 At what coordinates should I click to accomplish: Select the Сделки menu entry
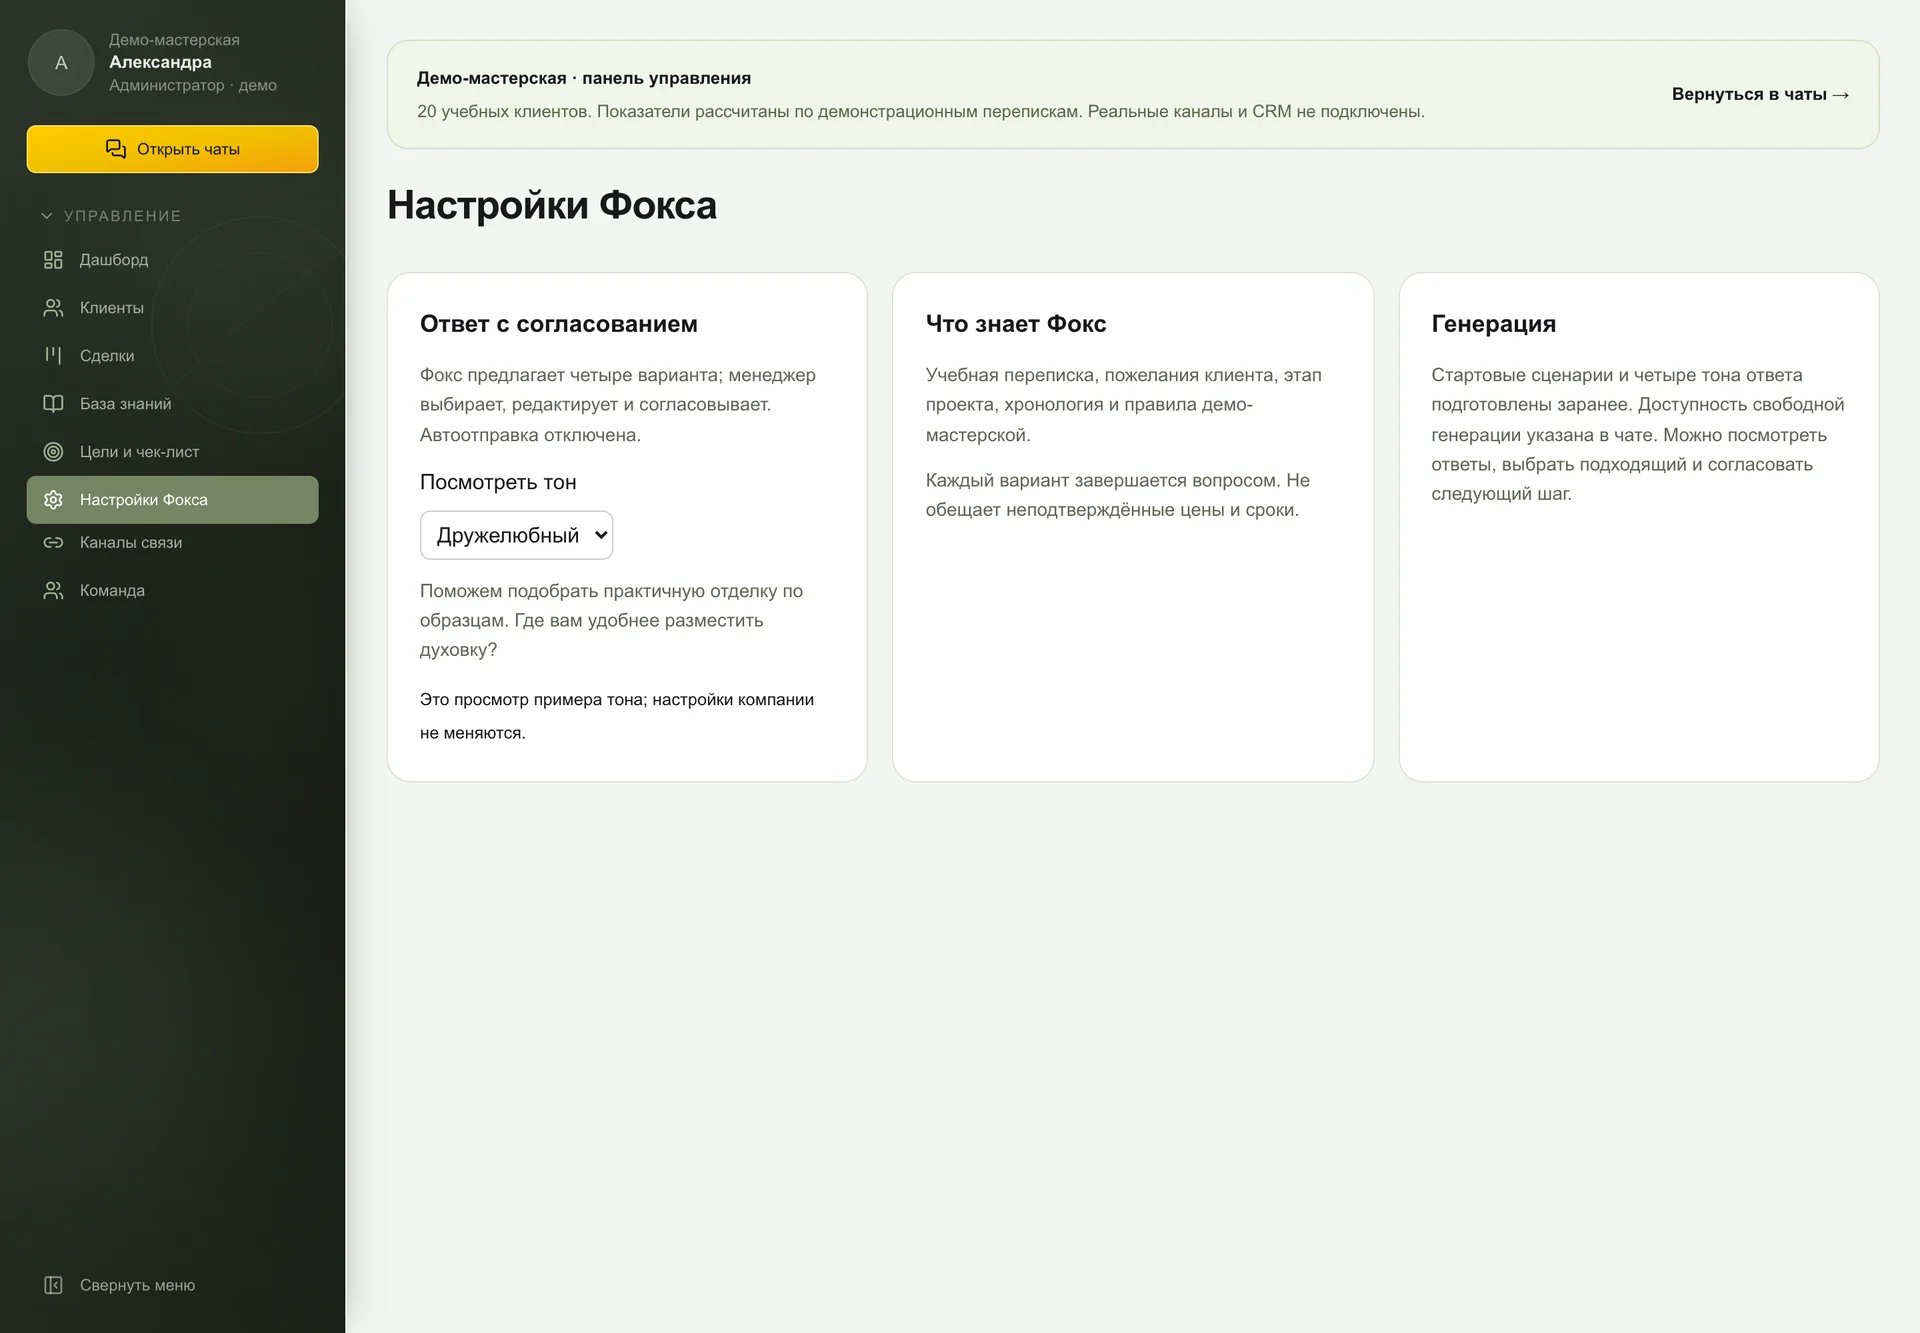tap(172, 356)
